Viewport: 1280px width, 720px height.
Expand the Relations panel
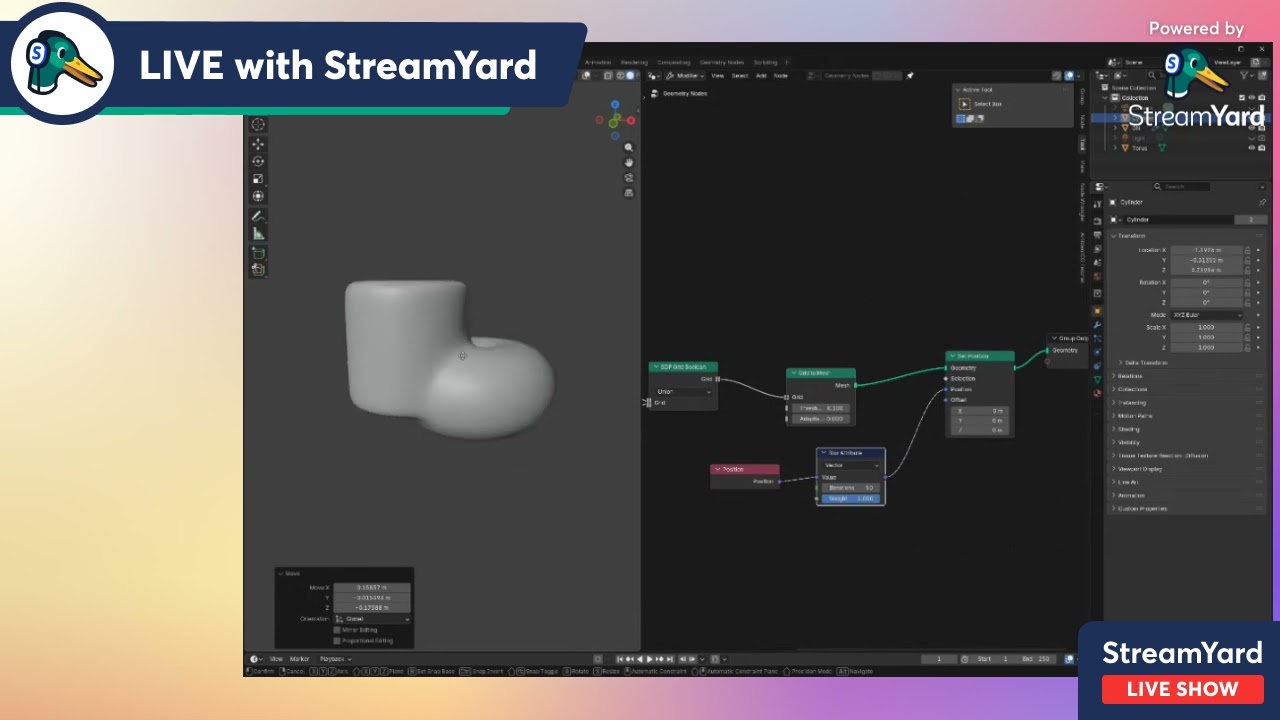(1130, 376)
